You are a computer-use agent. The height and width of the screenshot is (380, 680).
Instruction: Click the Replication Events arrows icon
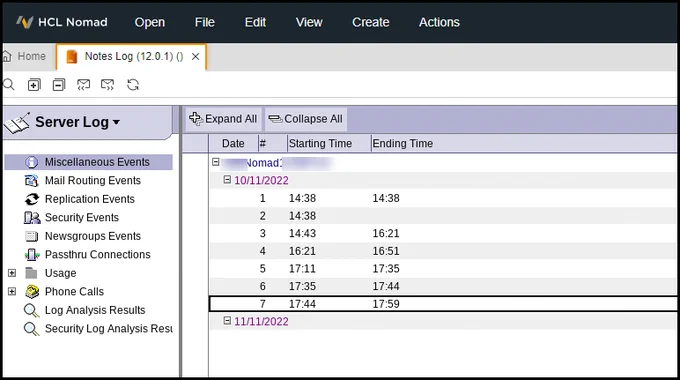tap(31, 199)
